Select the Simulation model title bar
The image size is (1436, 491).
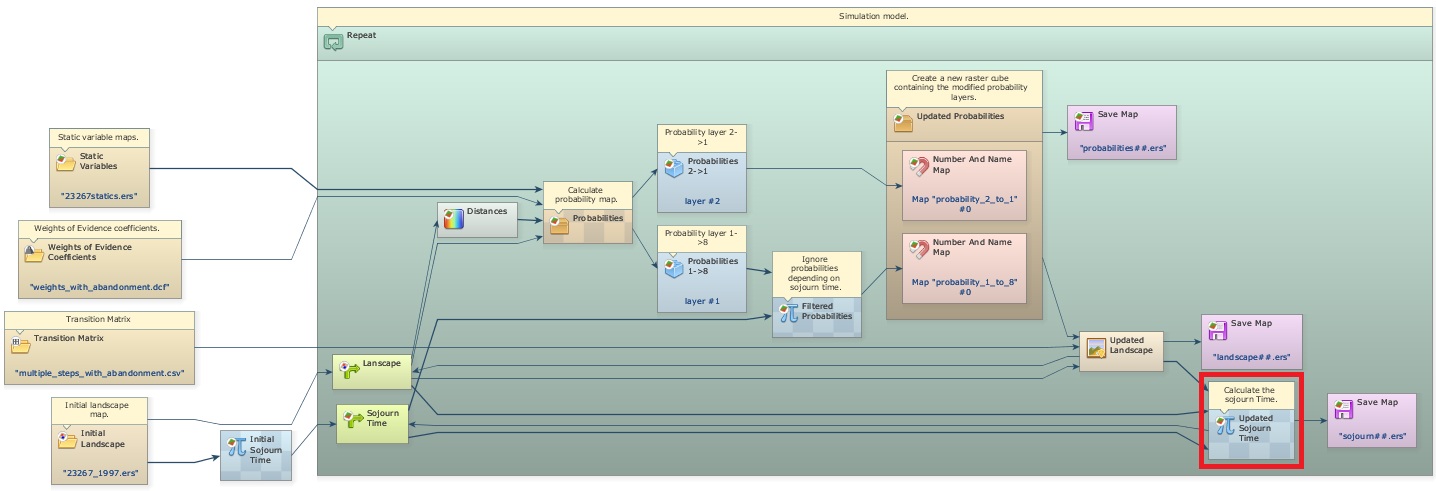[874, 16]
